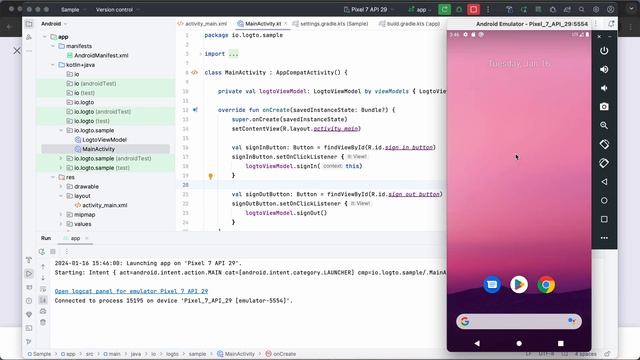Stop the running app with the red button
This screenshot has height=360, width=640.
[473, 9]
